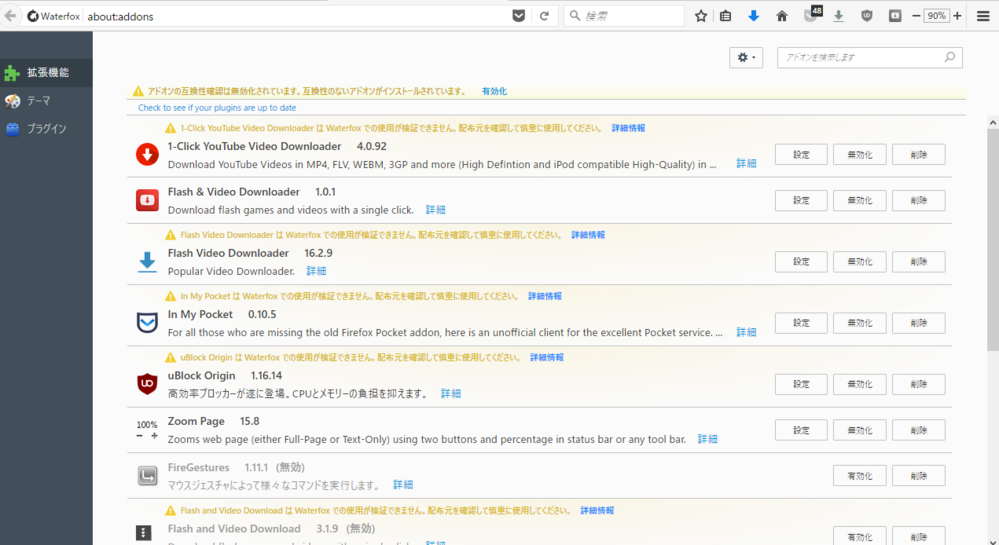999x545 pixels.
Task: Open 詳細情報 link for Flash Video Downloader warning
Action: (x=588, y=235)
